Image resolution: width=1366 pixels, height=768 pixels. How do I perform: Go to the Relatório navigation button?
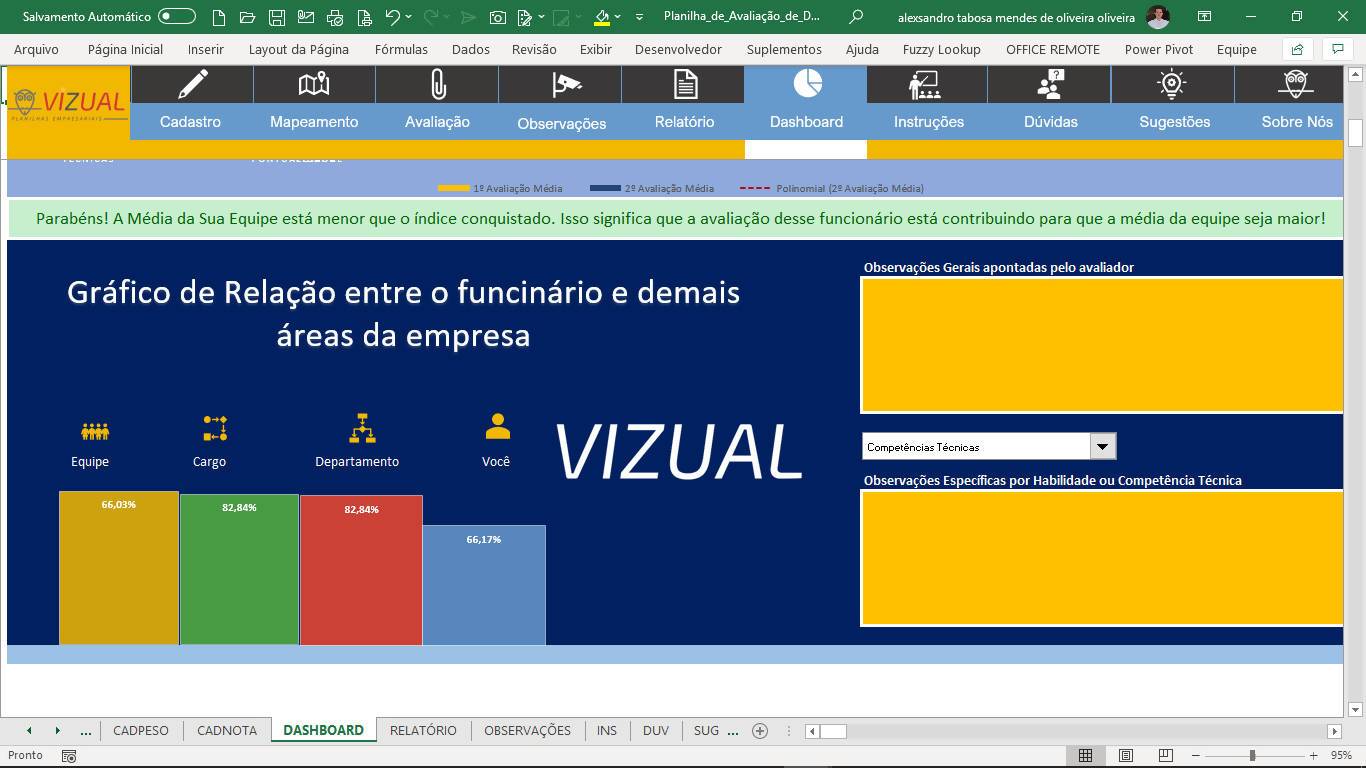[684, 122]
